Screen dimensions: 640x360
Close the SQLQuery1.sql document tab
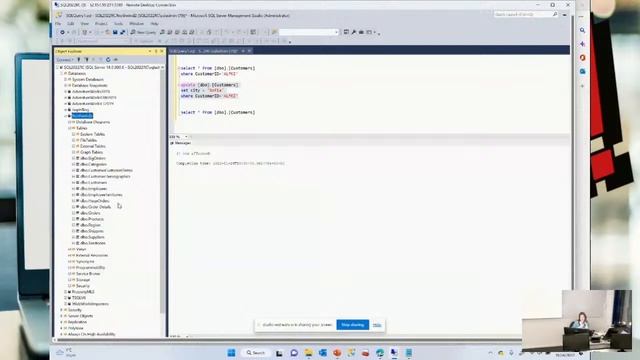pyautogui.click(x=249, y=51)
